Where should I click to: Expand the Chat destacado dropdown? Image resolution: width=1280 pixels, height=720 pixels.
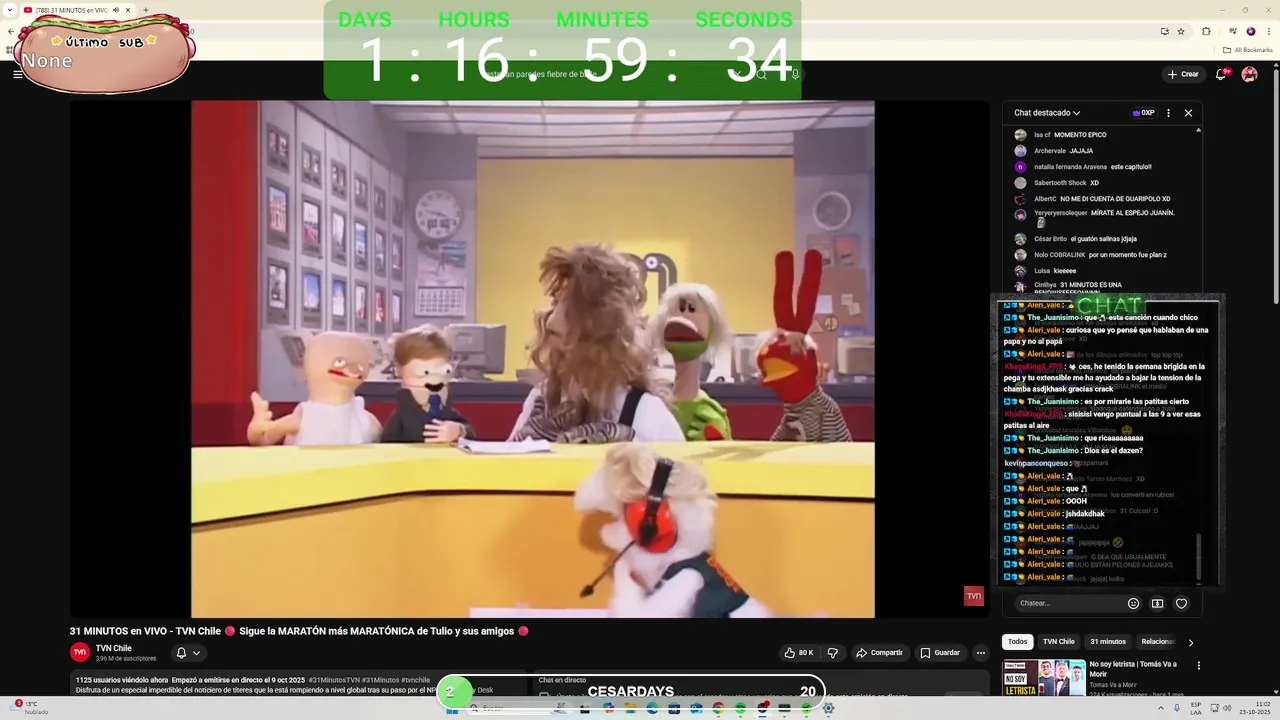click(x=1047, y=113)
